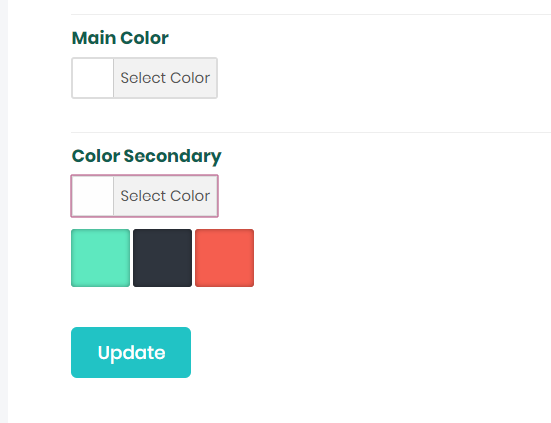
Task: Click the Main Color heading
Action: coord(120,38)
